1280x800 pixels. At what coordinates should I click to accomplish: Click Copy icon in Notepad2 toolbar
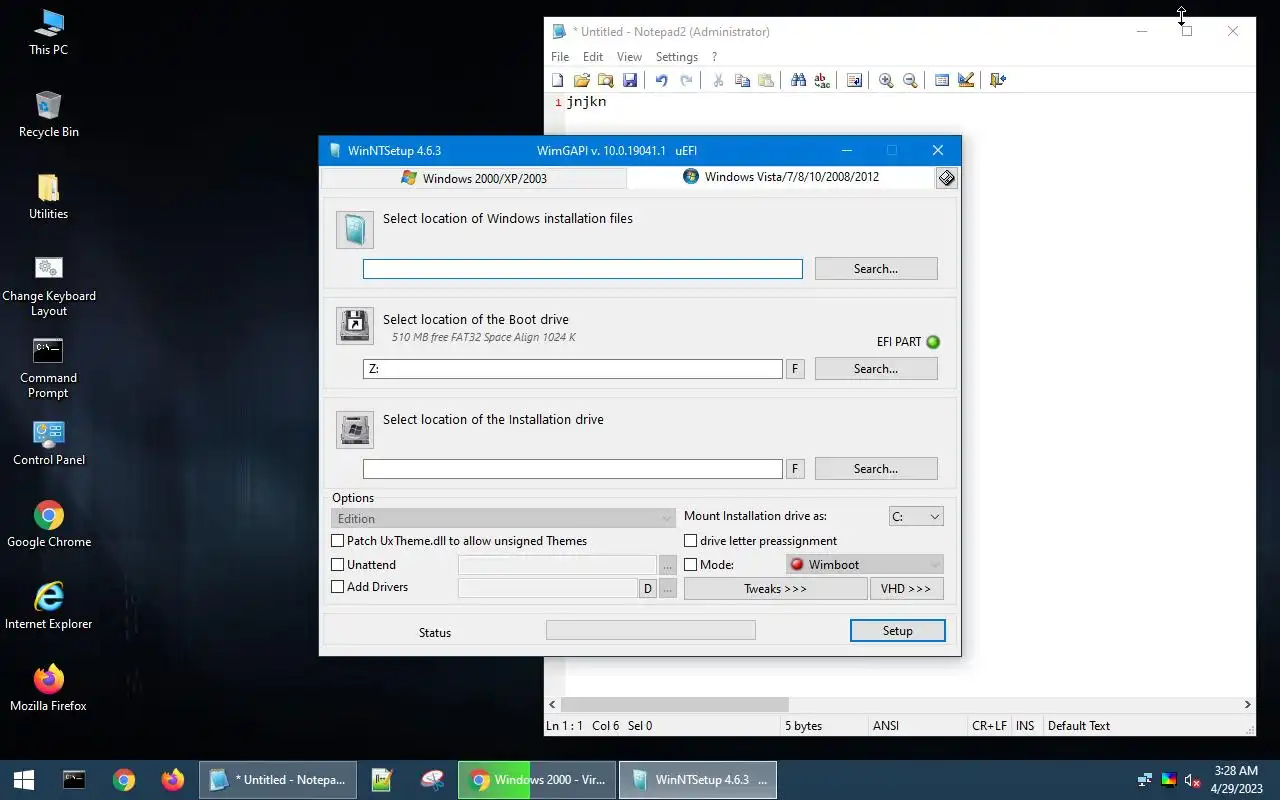pyautogui.click(x=742, y=80)
